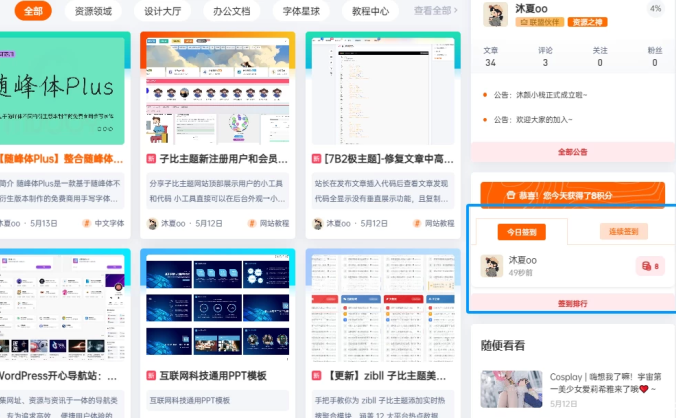Screen dimensions: 676x418
Task: Click the 8 points coin badge
Action: (650, 266)
